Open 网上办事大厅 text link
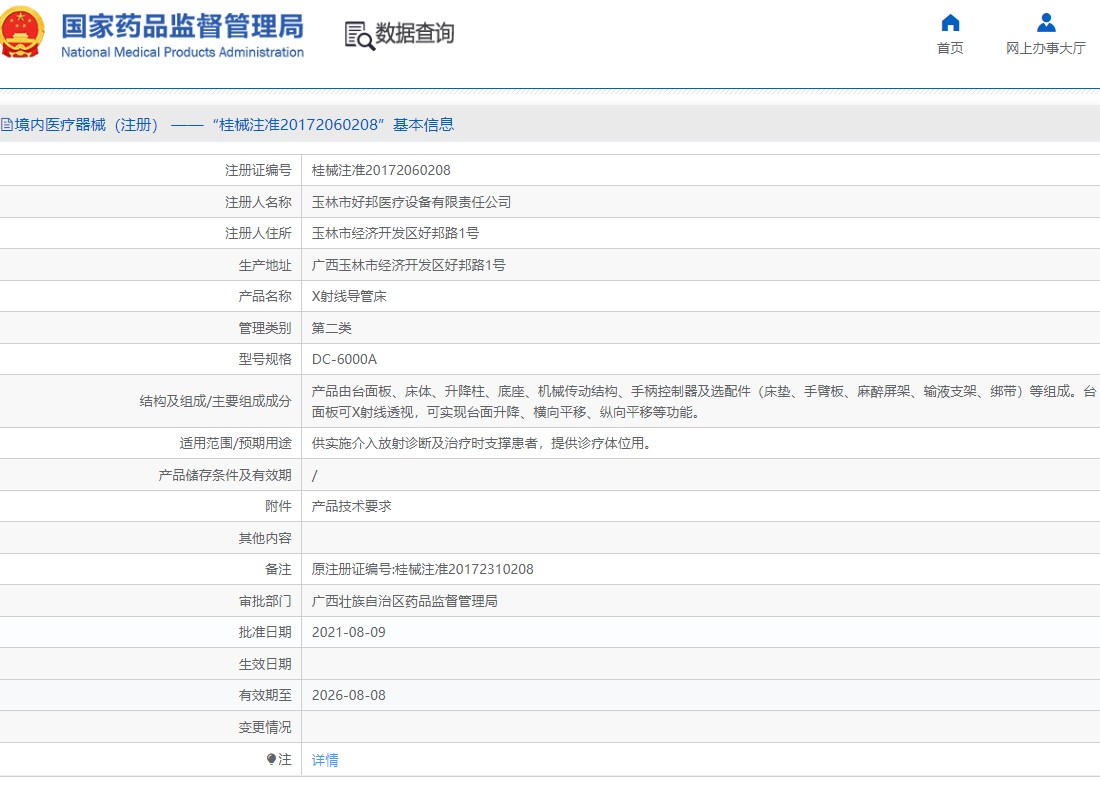The image size is (1100, 785). 1045,48
